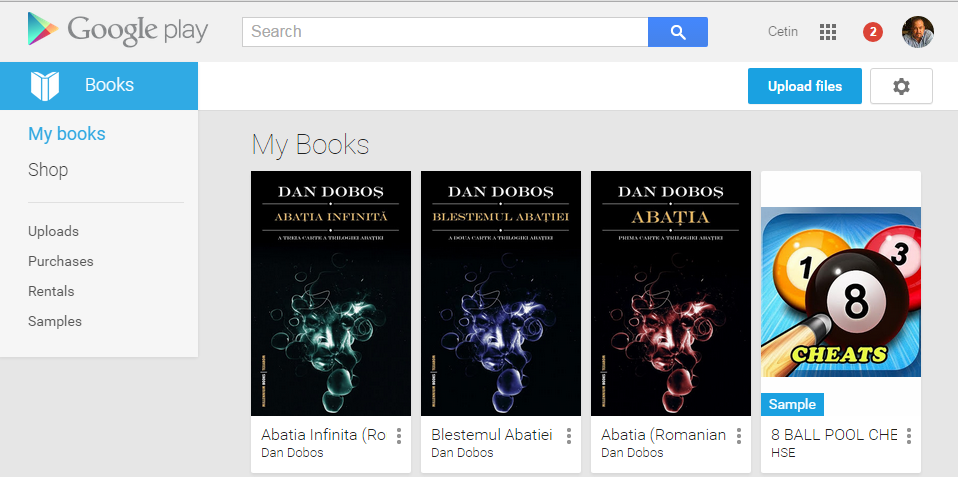Viewport: 958px width, 477px height.
Task: Select My books in sidebar
Action: (x=67, y=134)
